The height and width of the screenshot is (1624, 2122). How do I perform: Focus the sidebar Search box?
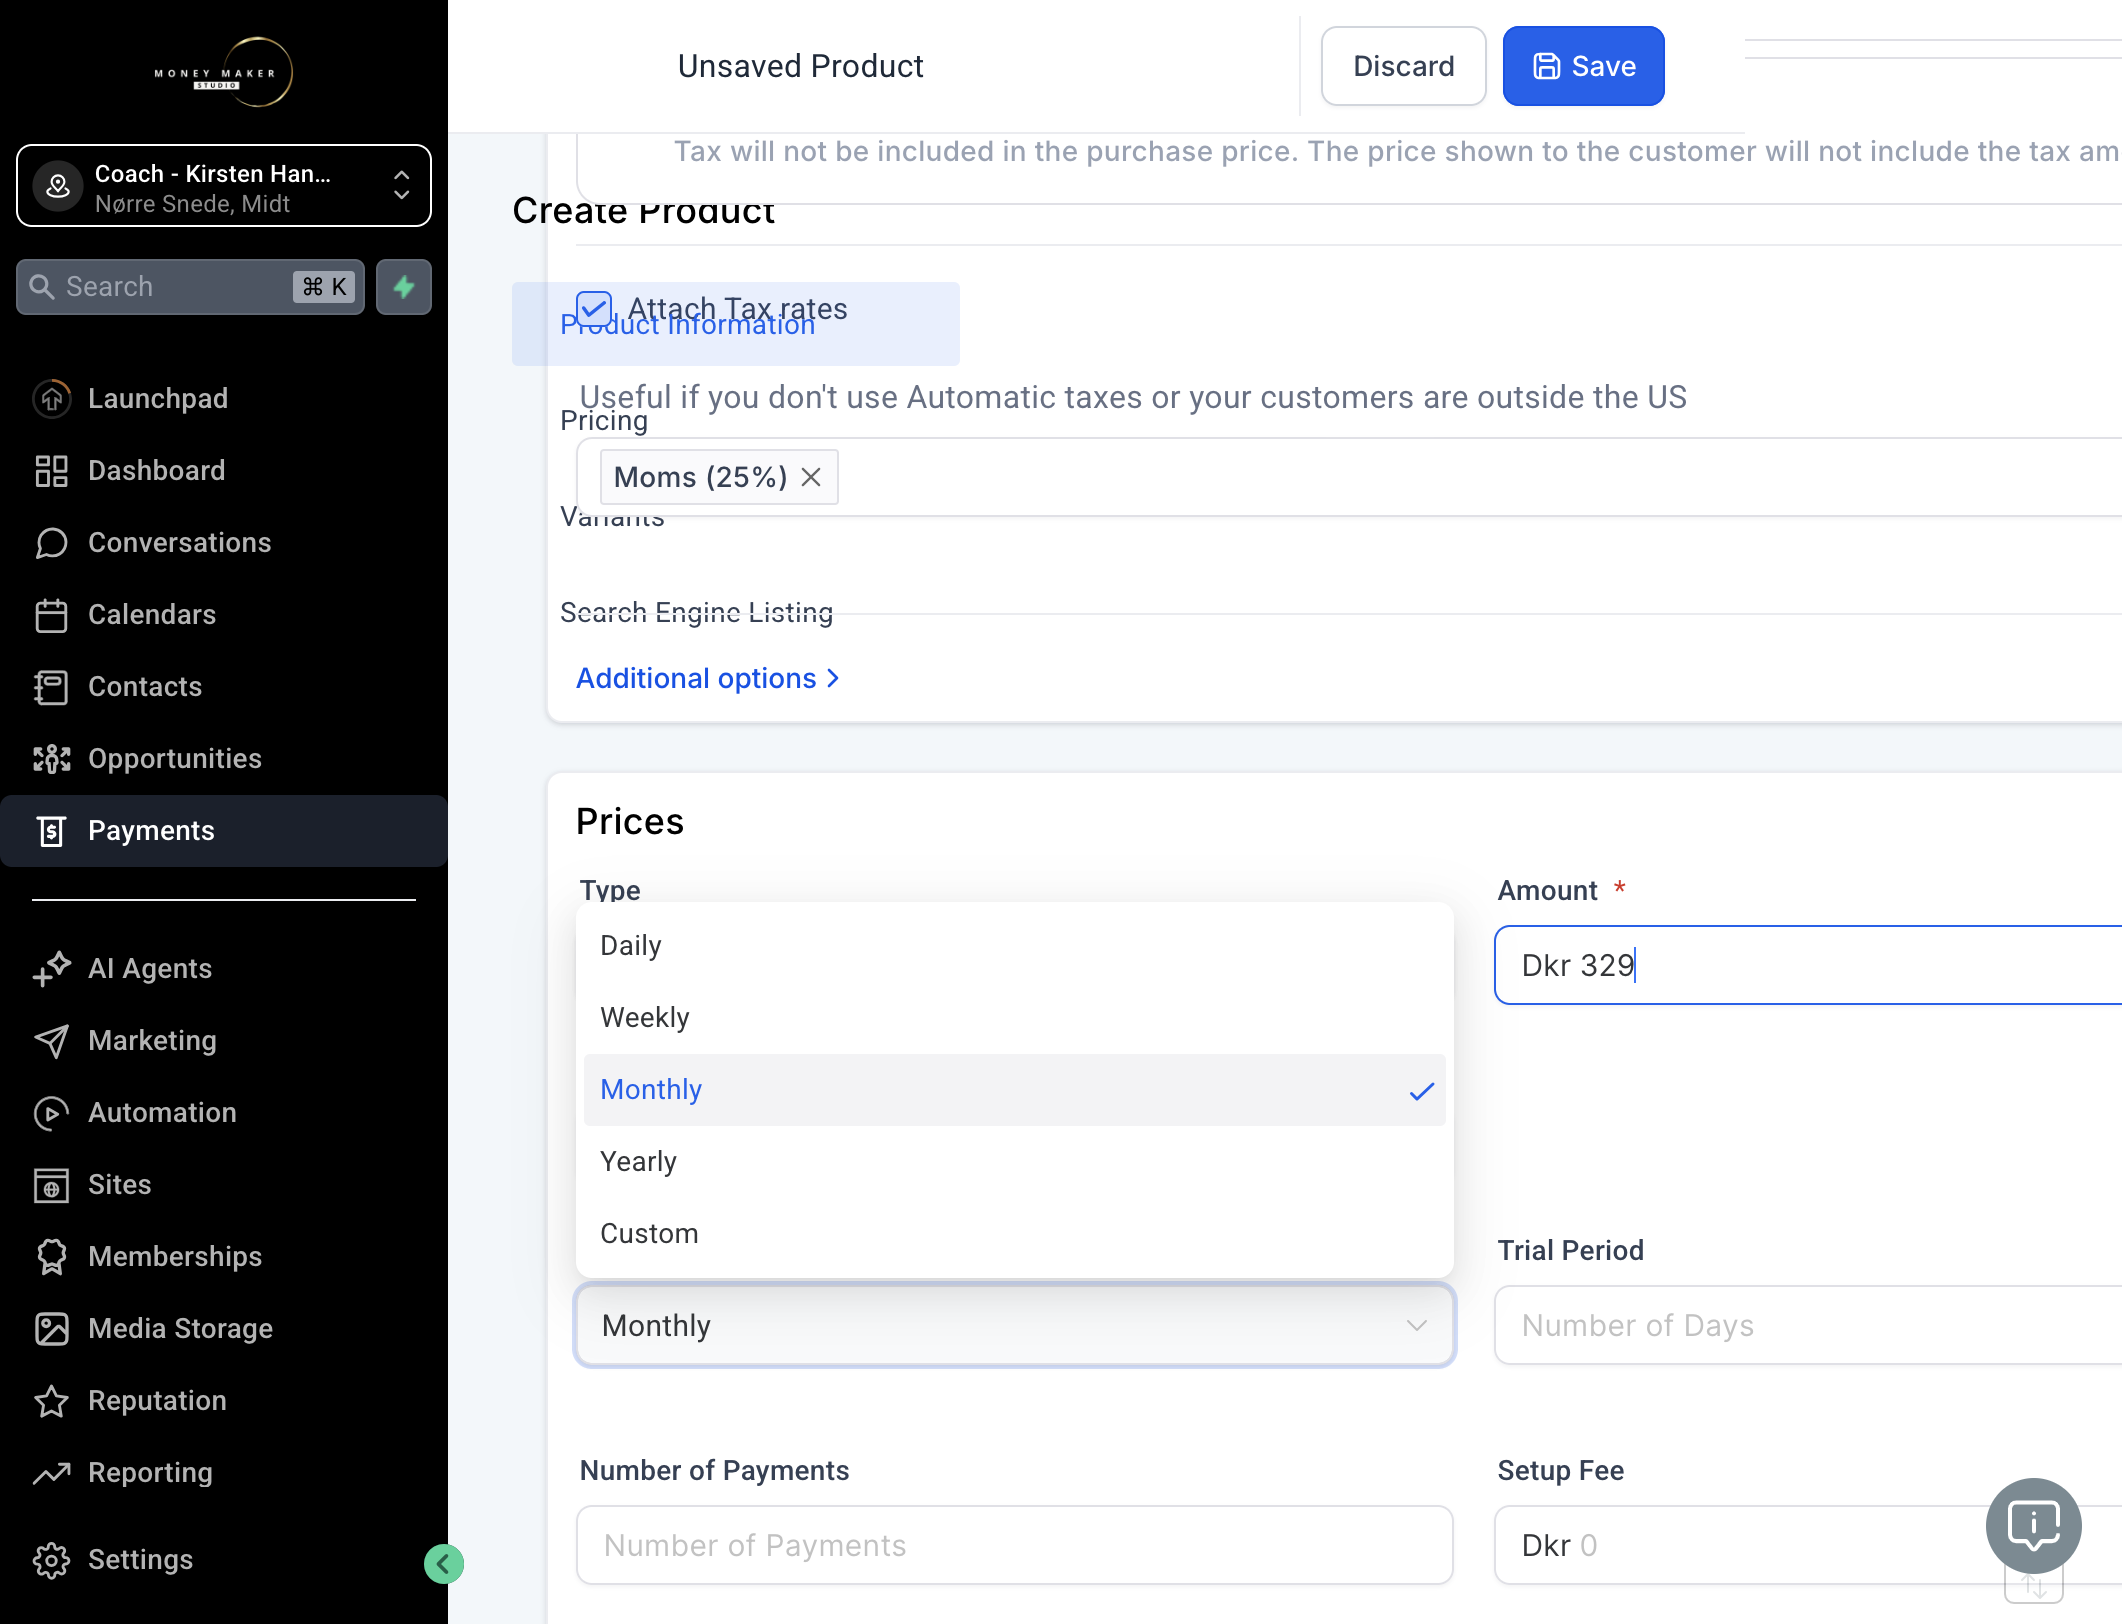[x=190, y=287]
